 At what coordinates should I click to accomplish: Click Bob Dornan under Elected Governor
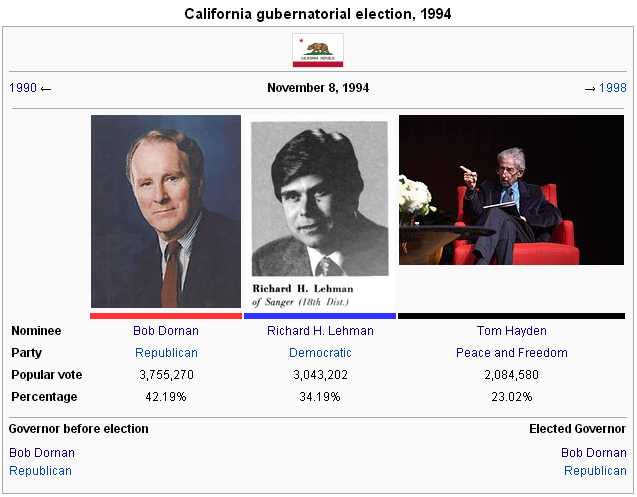594,453
